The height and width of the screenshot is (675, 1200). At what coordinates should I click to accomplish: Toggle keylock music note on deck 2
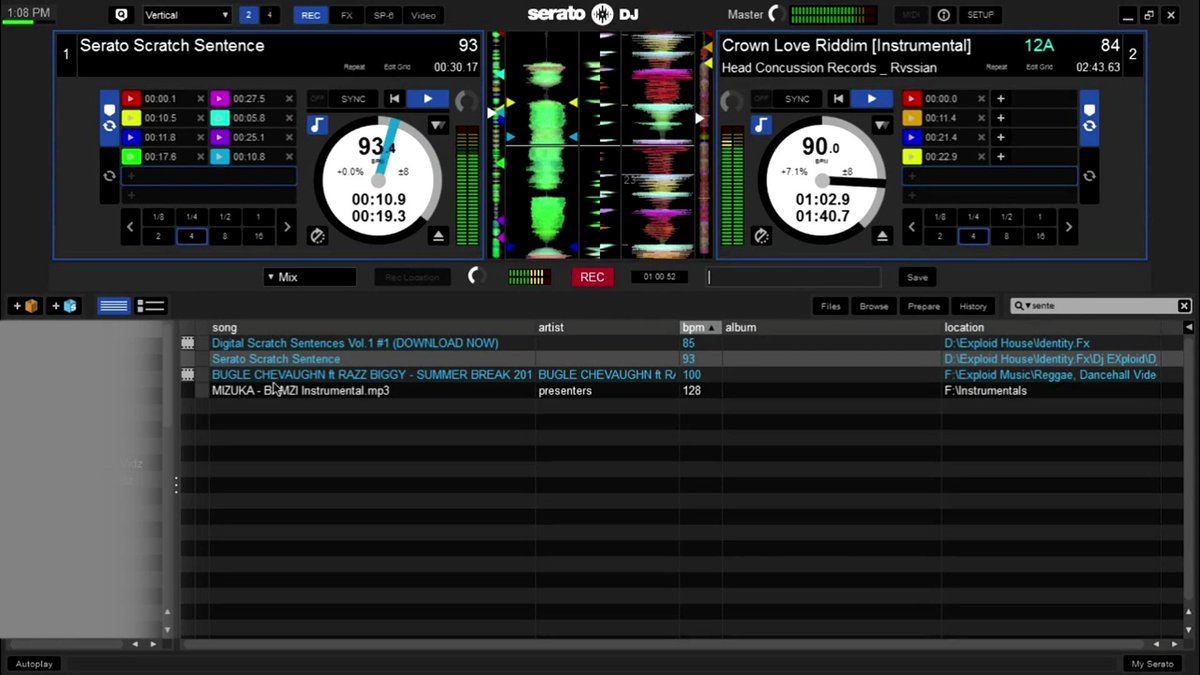click(761, 125)
